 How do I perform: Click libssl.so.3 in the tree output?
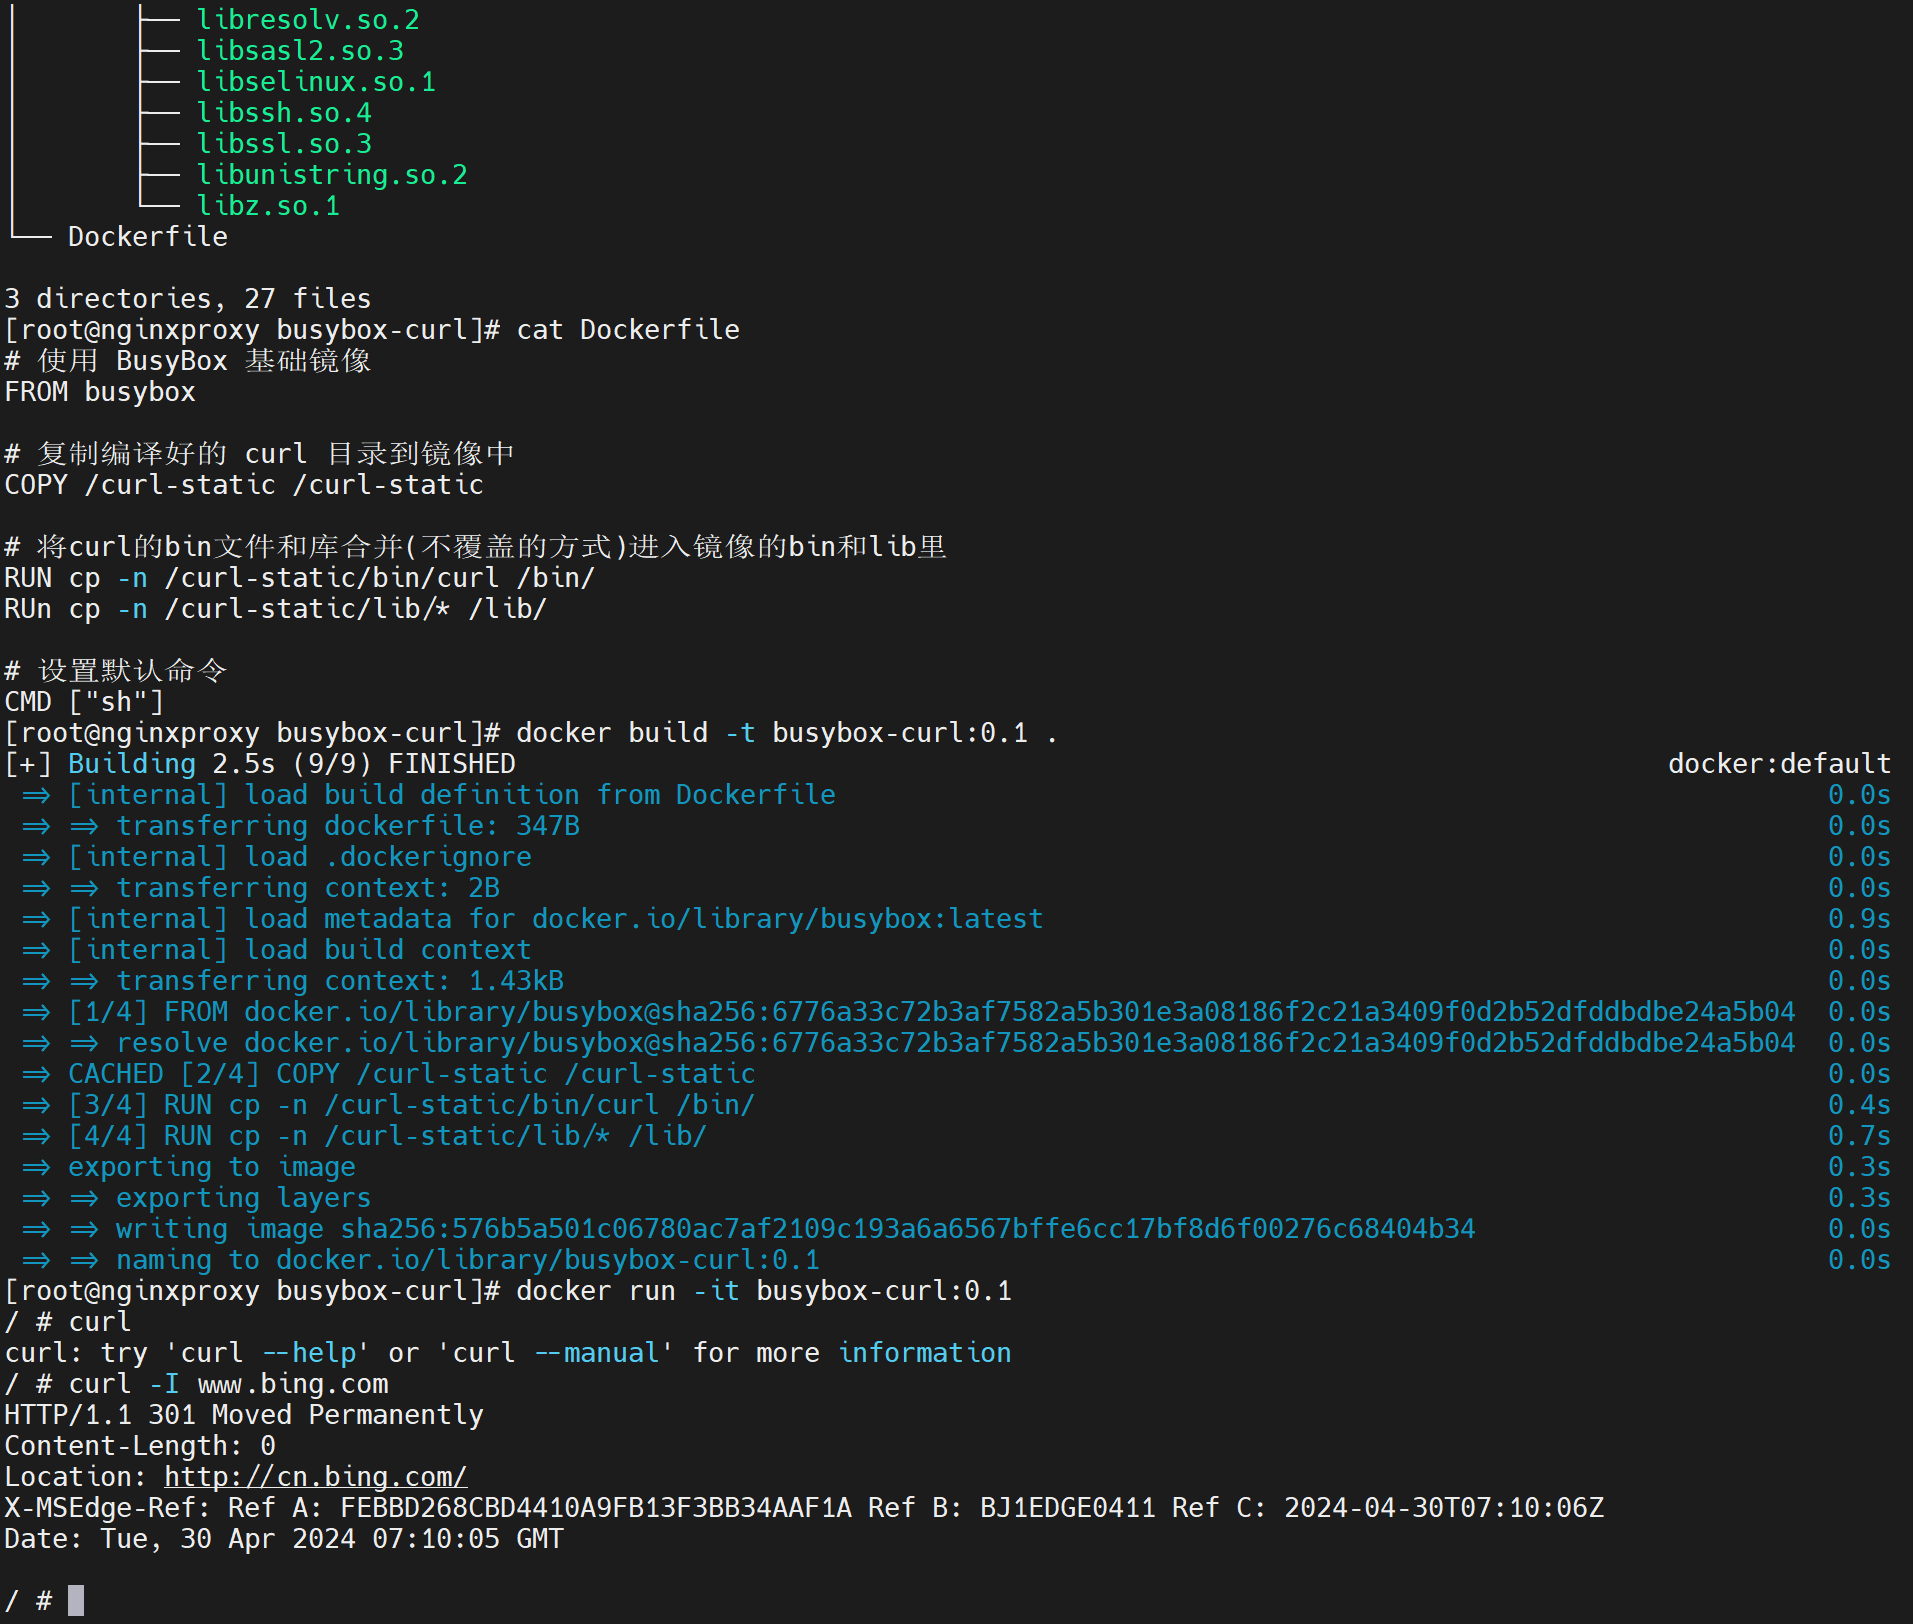284,144
